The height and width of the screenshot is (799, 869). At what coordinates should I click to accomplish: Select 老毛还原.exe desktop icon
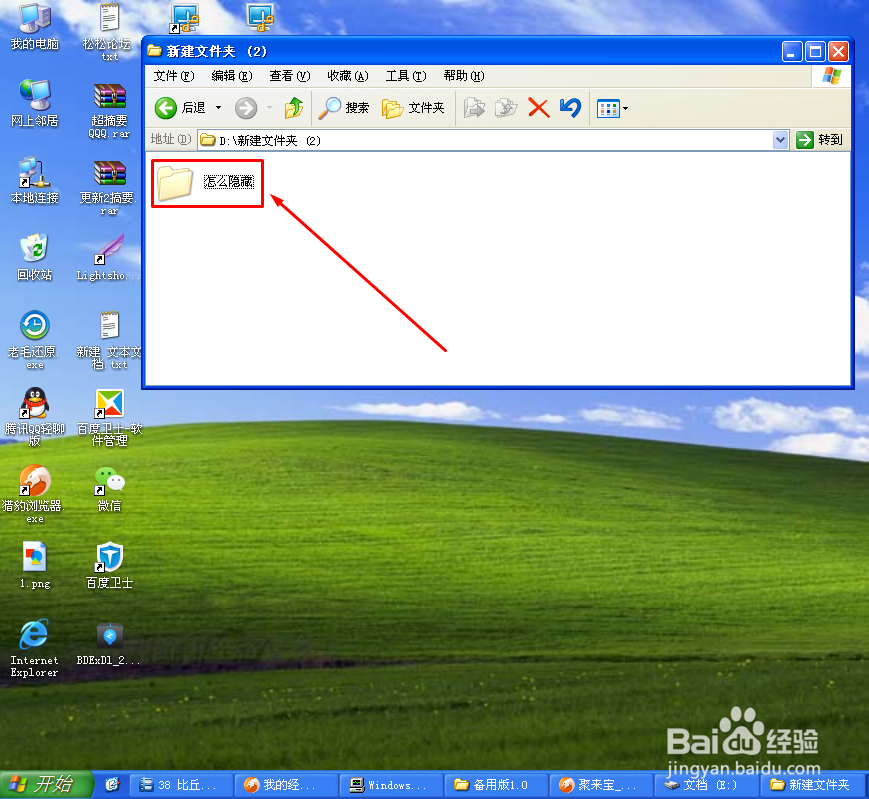click(35, 340)
